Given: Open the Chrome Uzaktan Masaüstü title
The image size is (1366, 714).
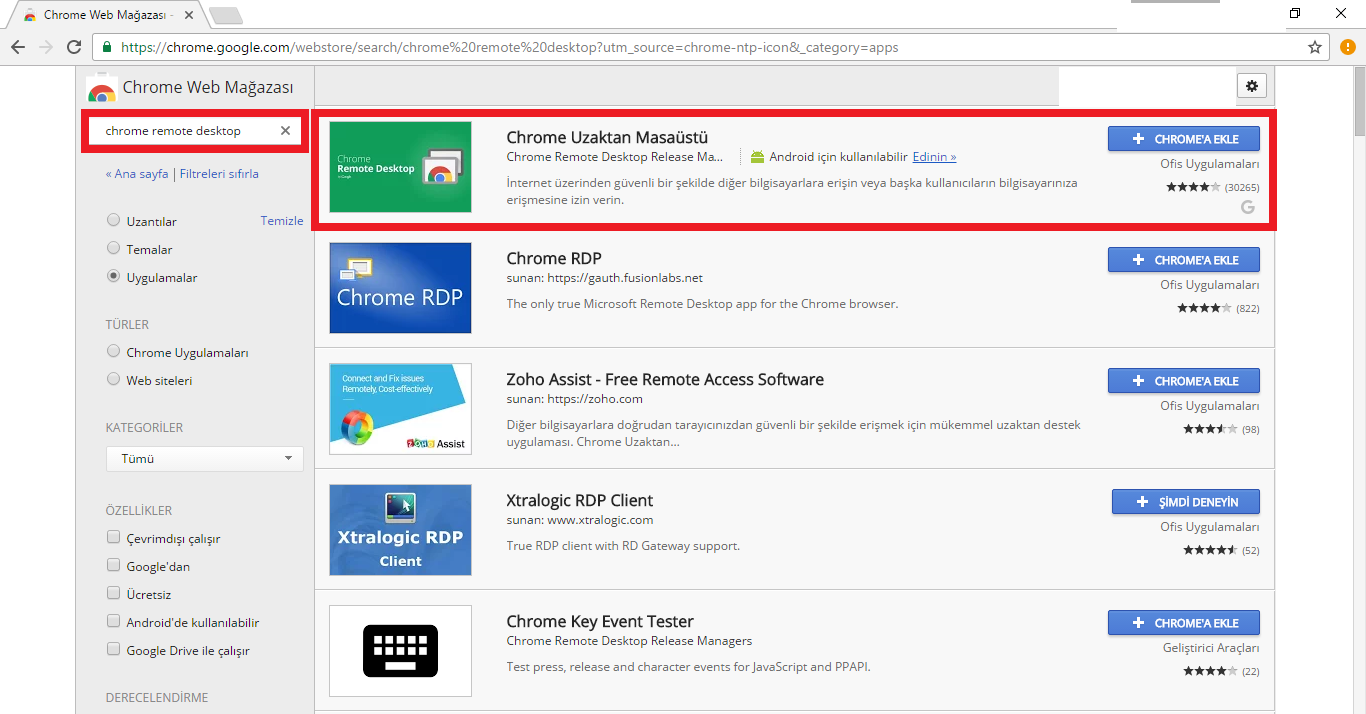Looking at the screenshot, I should click(607, 137).
